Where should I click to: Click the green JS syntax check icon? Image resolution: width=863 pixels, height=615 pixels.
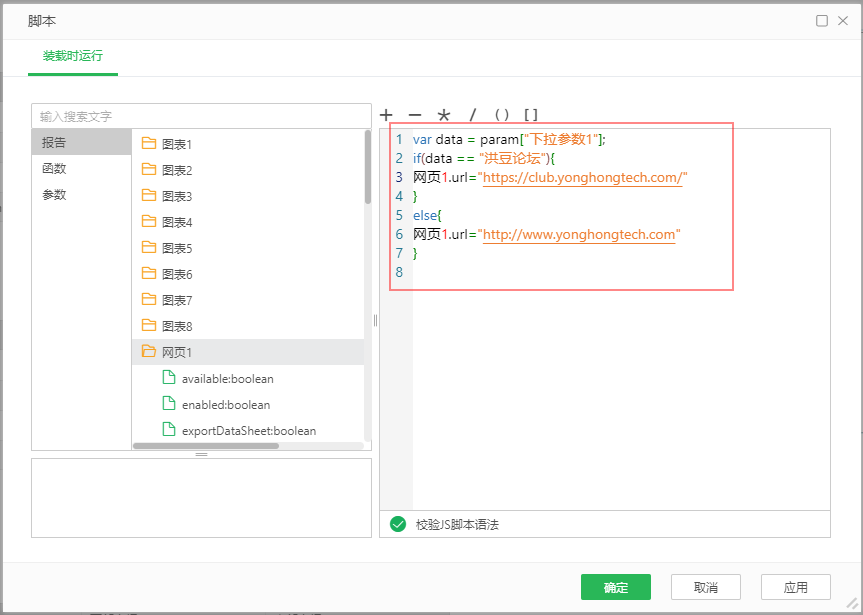click(x=398, y=524)
